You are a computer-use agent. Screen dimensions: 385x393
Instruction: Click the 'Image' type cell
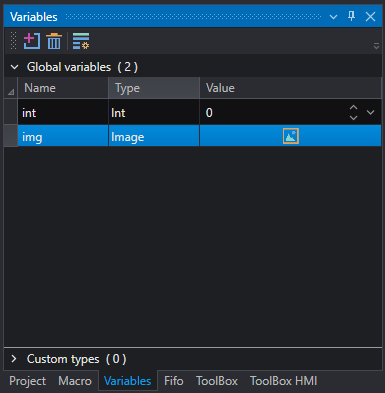[x=154, y=136]
